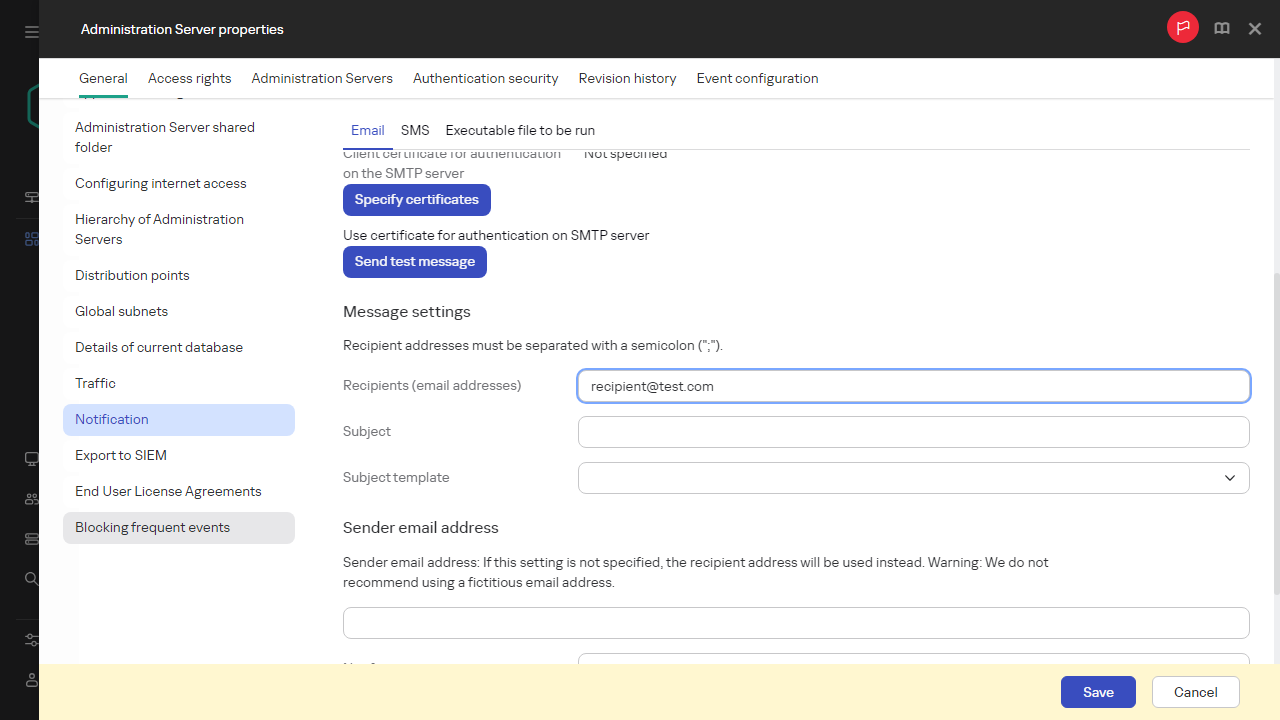Viewport: 1280px width, 720px height.
Task: Select Blocking frequent events in the sidebar
Action: (x=152, y=527)
